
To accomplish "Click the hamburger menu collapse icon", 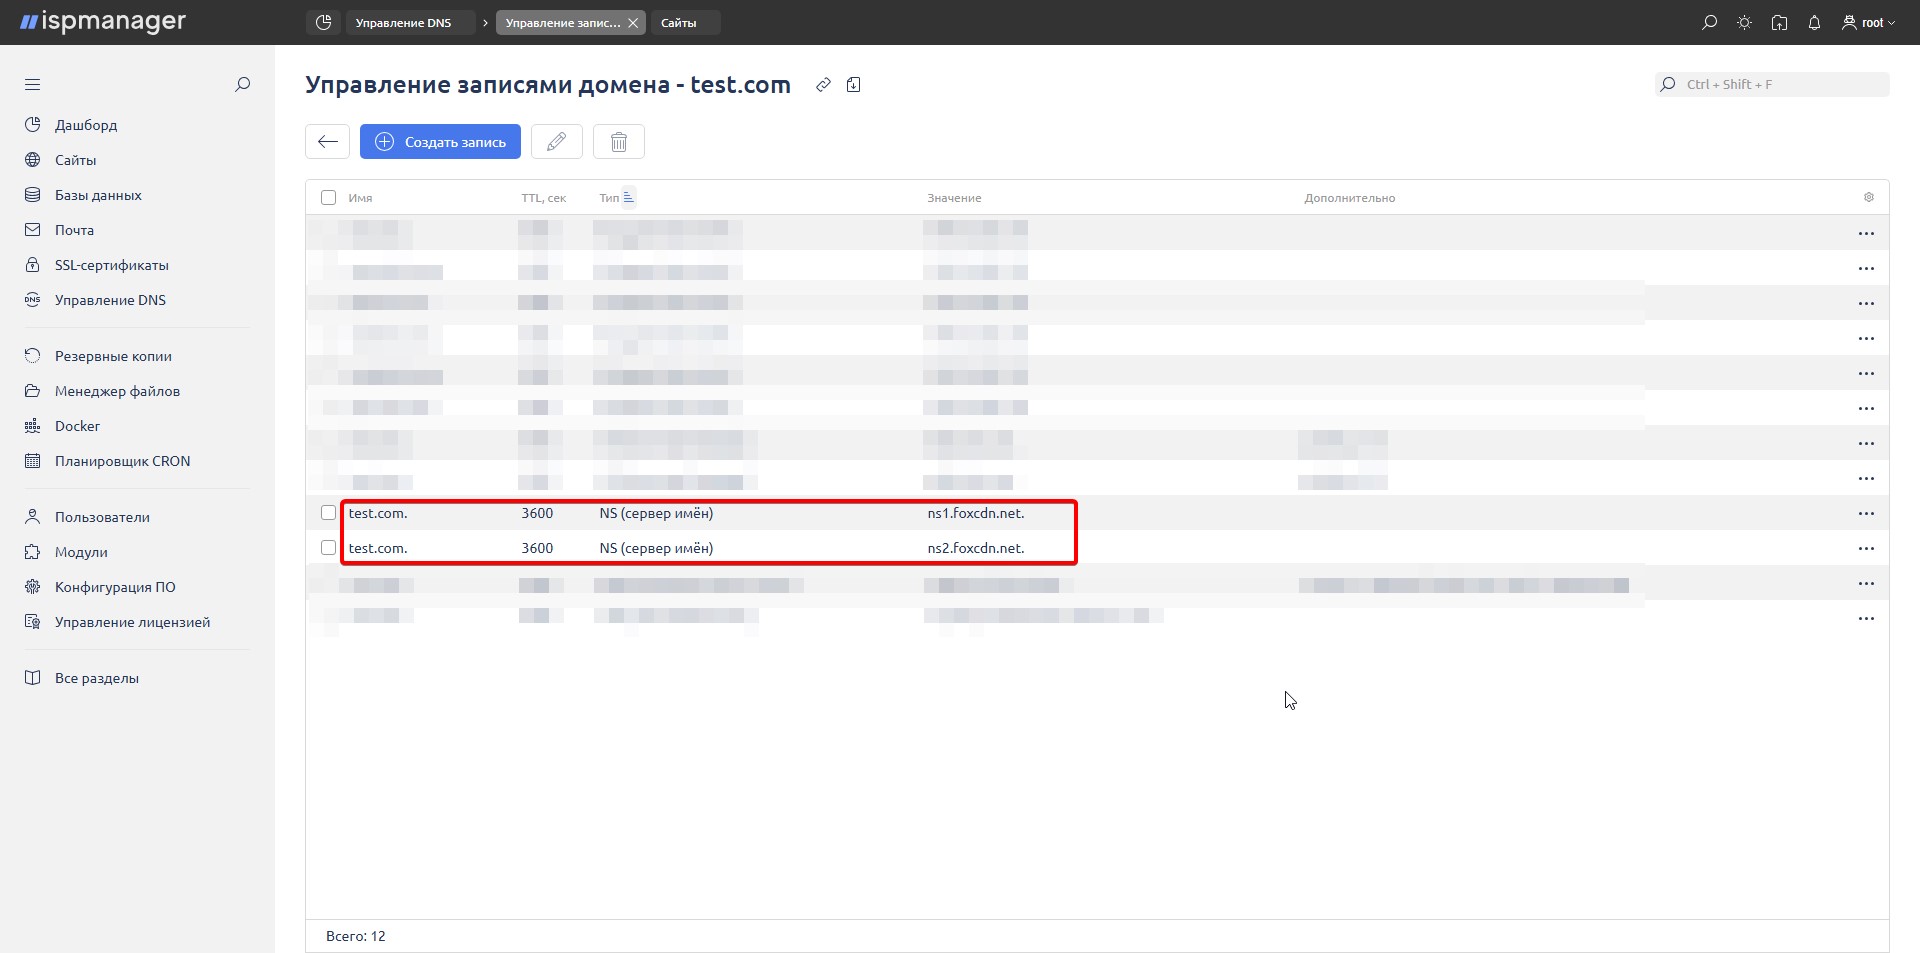I will coord(32,85).
